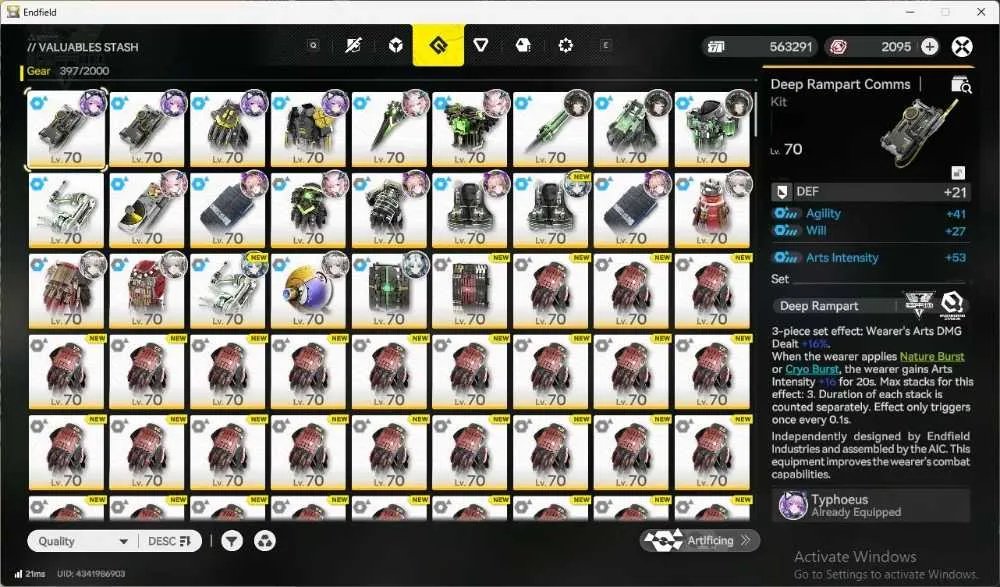Click the gear list vertical scrollbar
The image size is (1000, 587).
pos(756,115)
